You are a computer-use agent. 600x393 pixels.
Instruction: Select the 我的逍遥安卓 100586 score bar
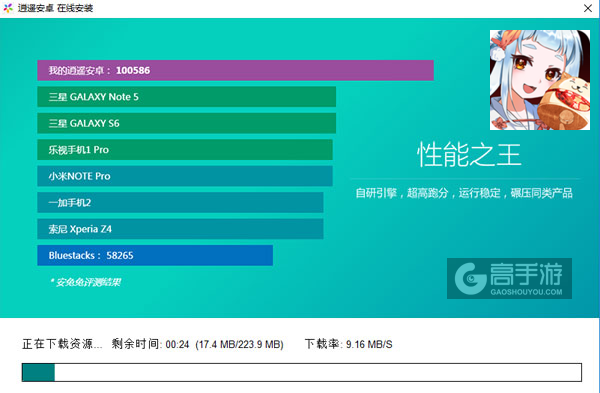235,70
